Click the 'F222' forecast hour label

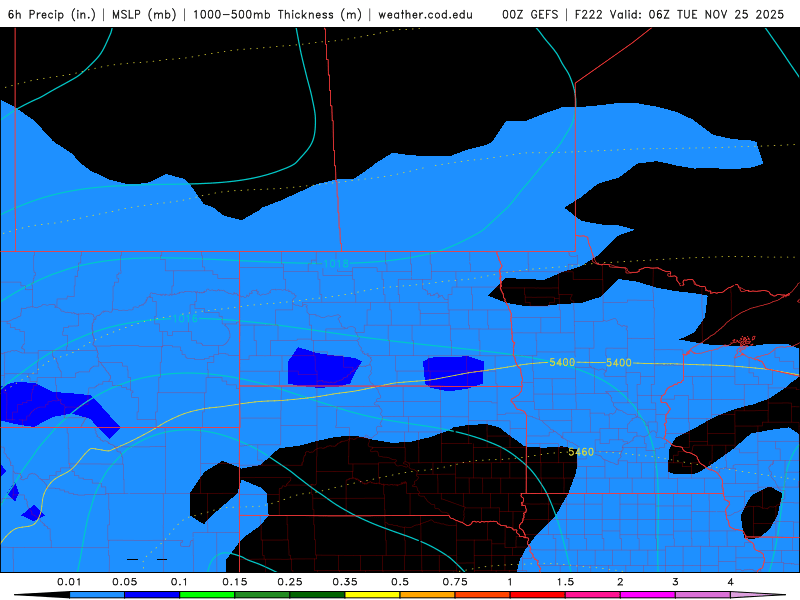589,14
